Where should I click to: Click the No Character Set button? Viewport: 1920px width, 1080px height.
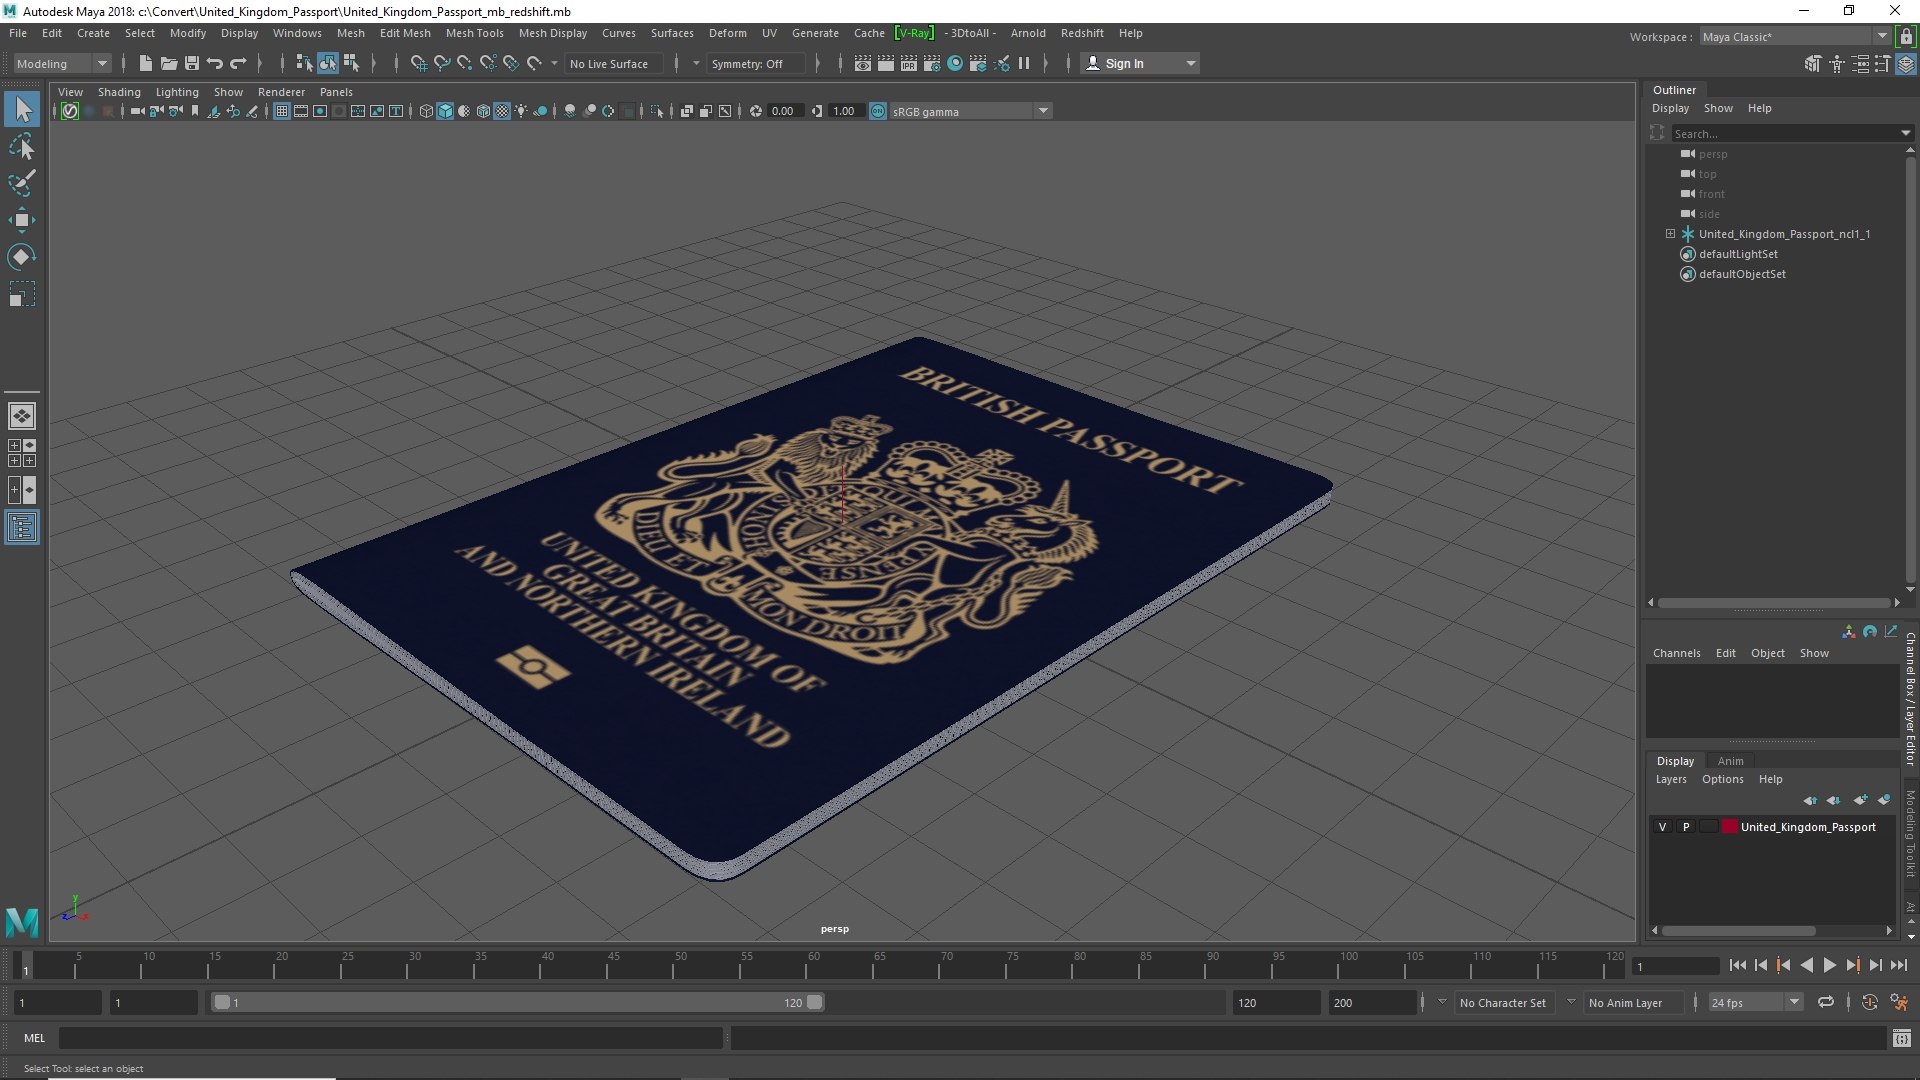[1502, 1002]
